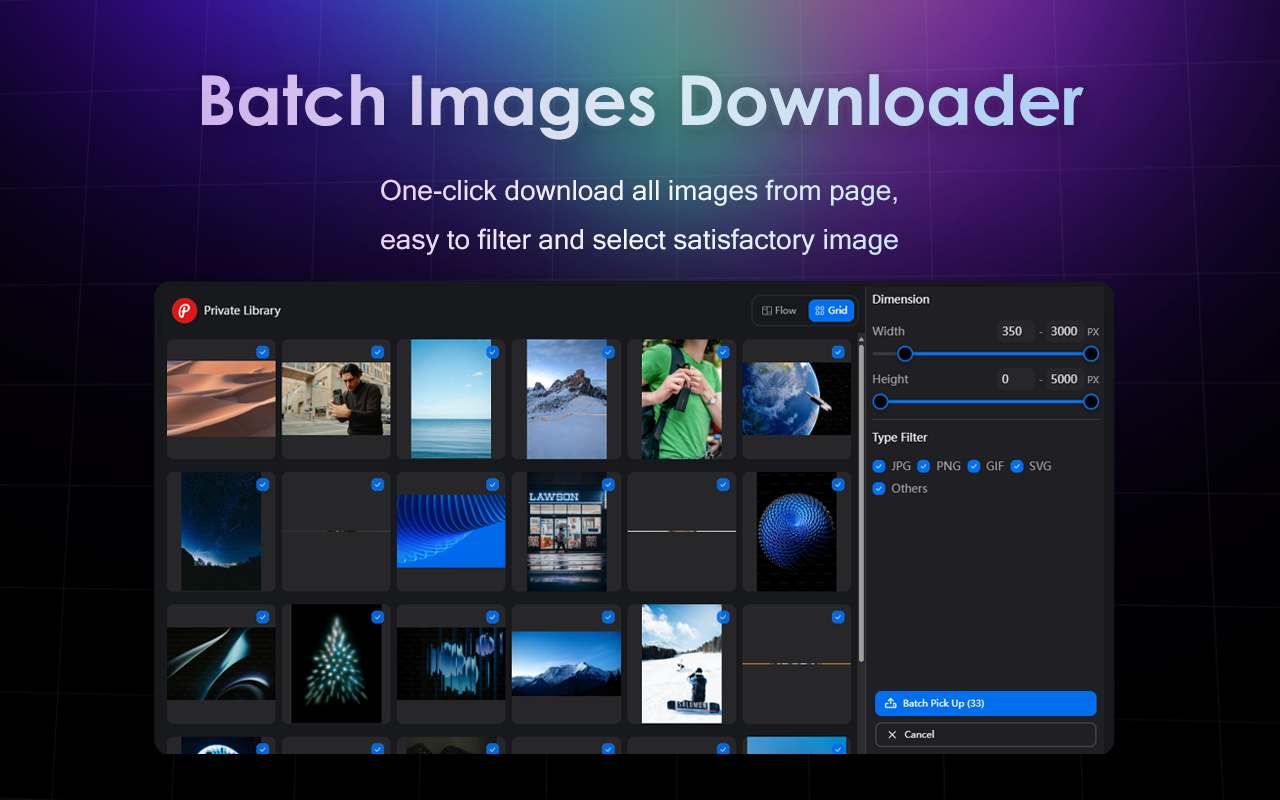The height and width of the screenshot is (800, 1280).
Task: Deselect the blue wave pattern image checkbox
Action: pyautogui.click(x=492, y=485)
